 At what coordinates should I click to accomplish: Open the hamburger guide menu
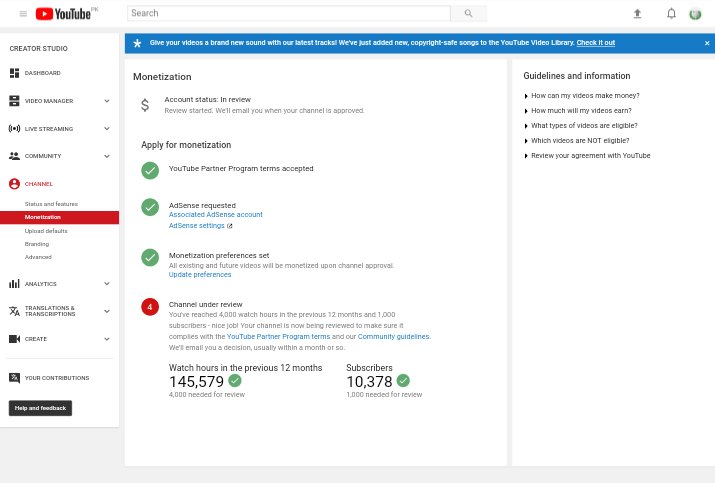[x=23, y=14]
